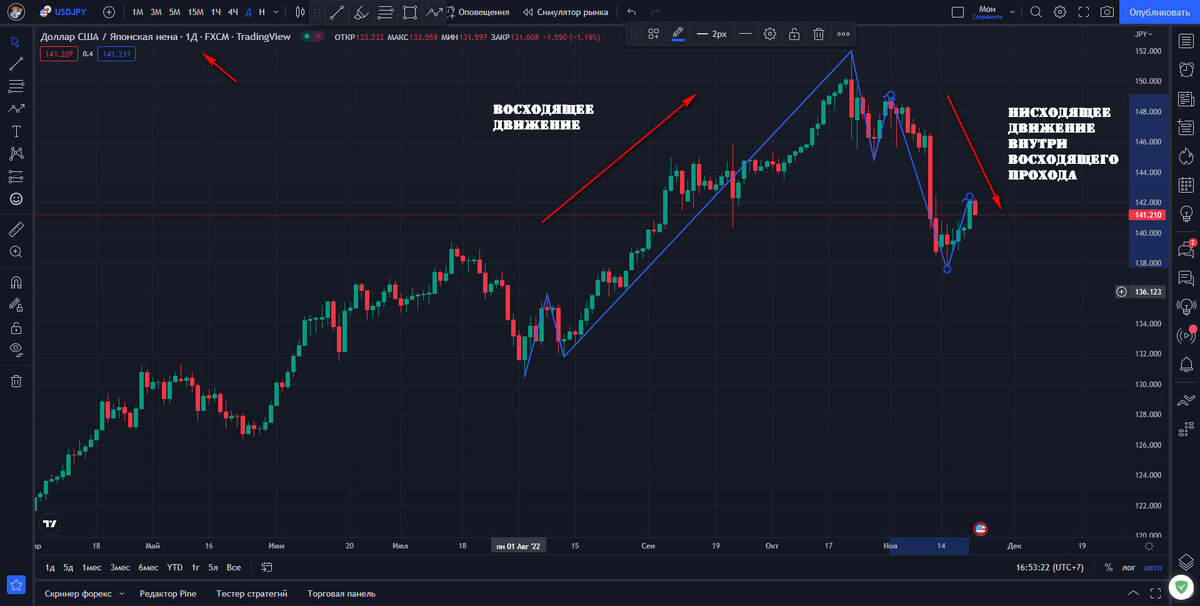Select the ruler measure tool
Screen dimensions: 1200x606
(x=16, y=229)
